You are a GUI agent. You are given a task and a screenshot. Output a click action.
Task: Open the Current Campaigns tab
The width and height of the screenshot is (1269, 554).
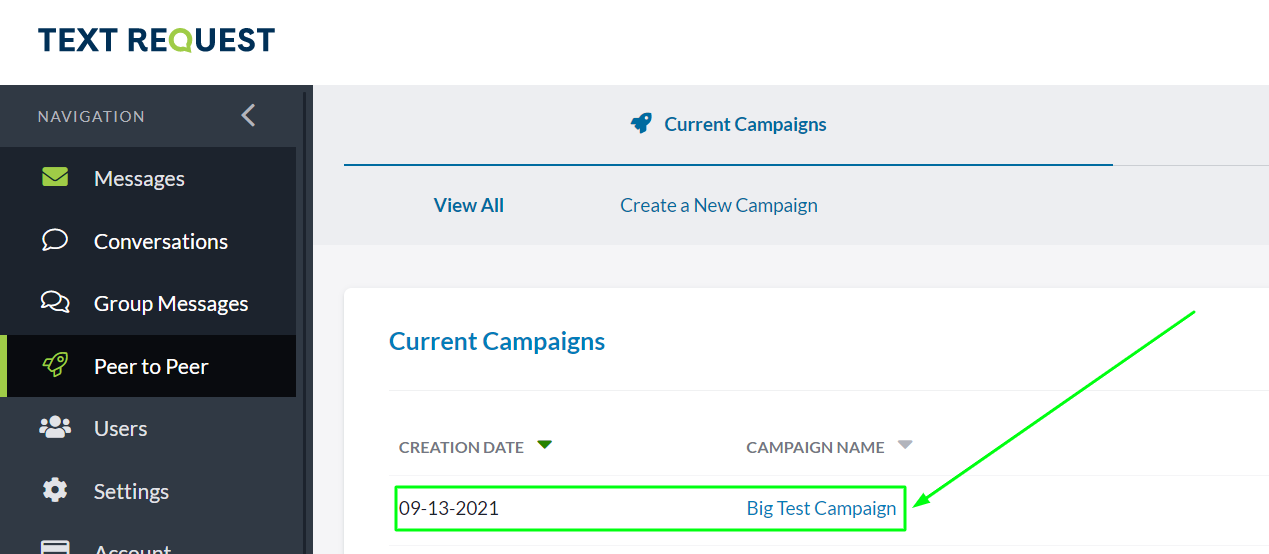pyautogui.click(x=745, y=125)
